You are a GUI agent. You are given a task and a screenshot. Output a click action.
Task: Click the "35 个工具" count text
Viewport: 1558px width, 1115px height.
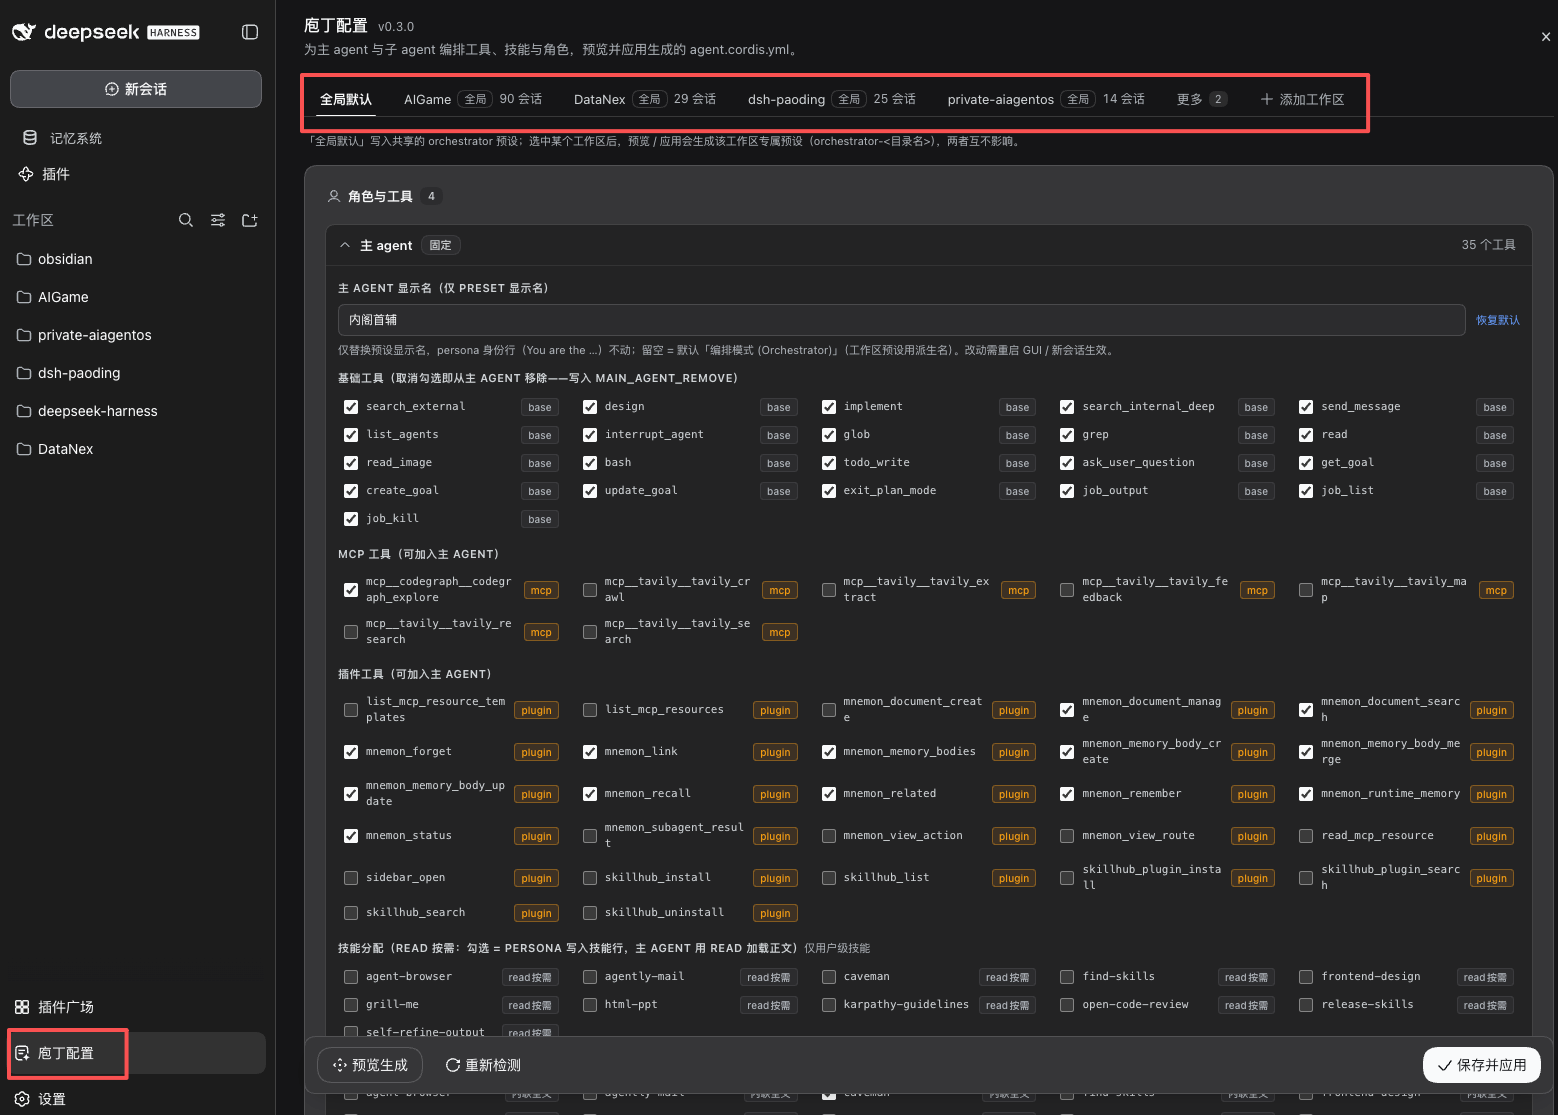point(1488,245)
